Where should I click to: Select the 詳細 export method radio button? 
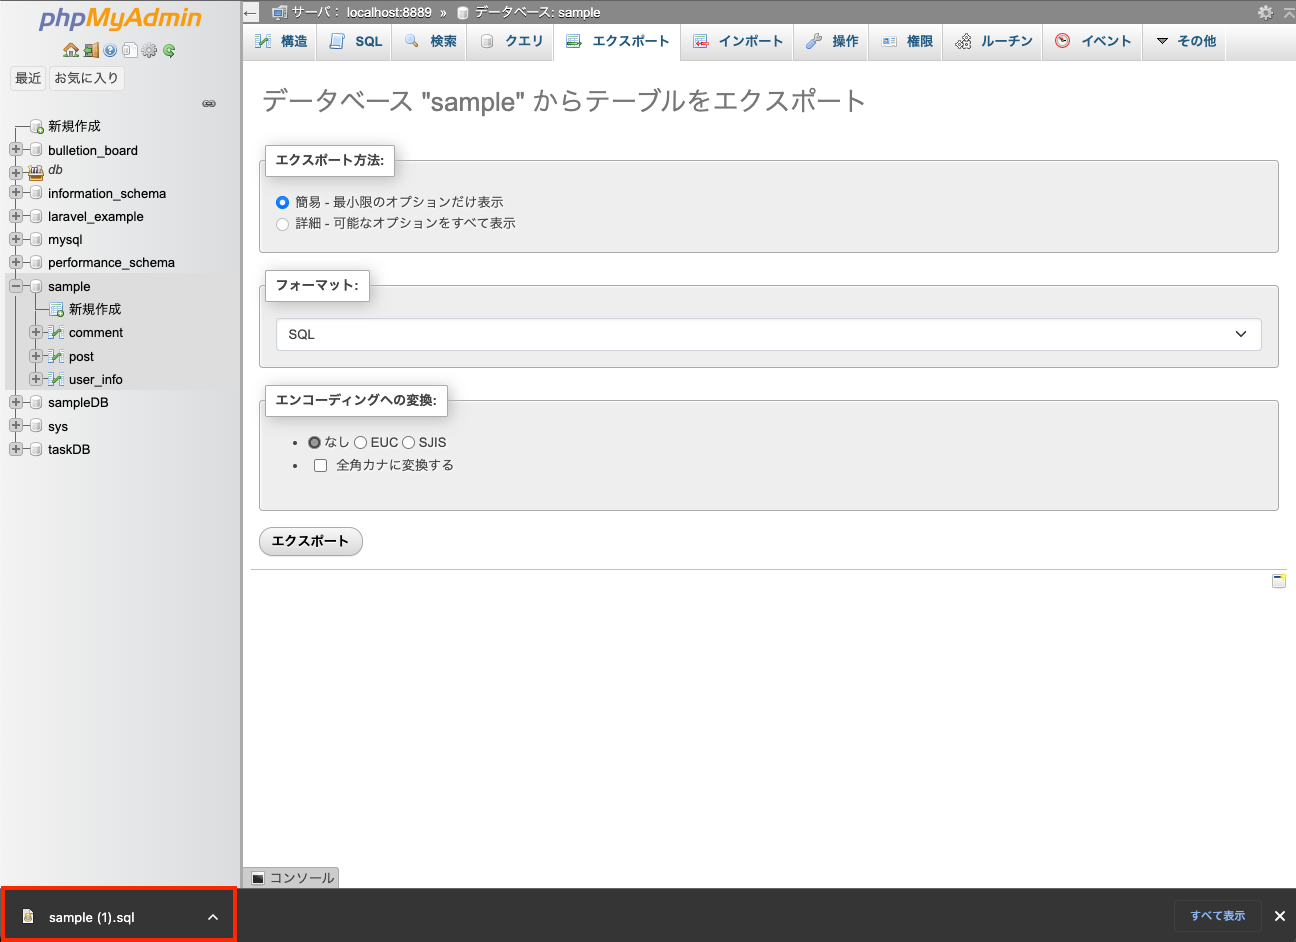coord(282,224)
